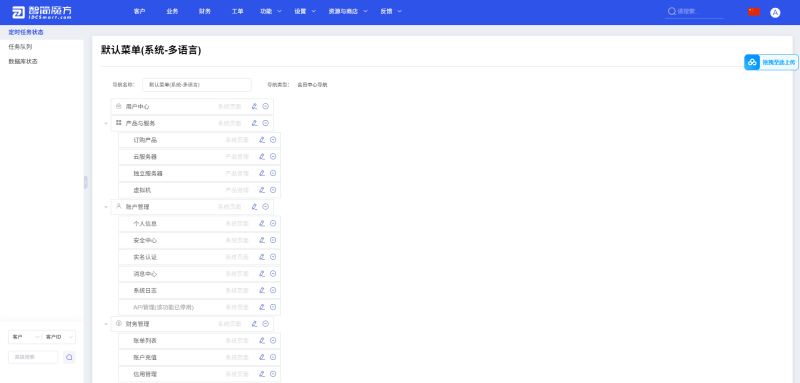Click the search magnifier icon in header
The height and width of the screenshot is (383, 800).
[x=671, y=11]
